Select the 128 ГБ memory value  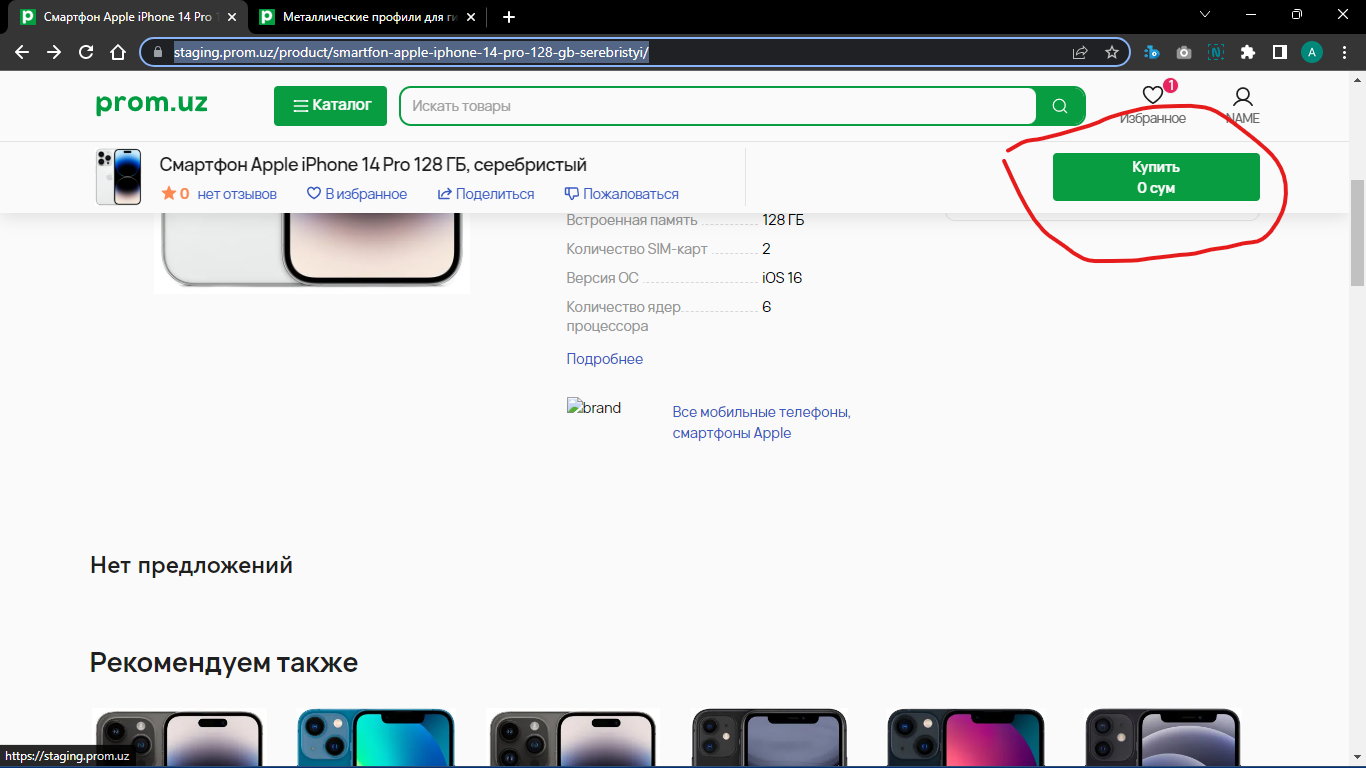pos(783,220)
